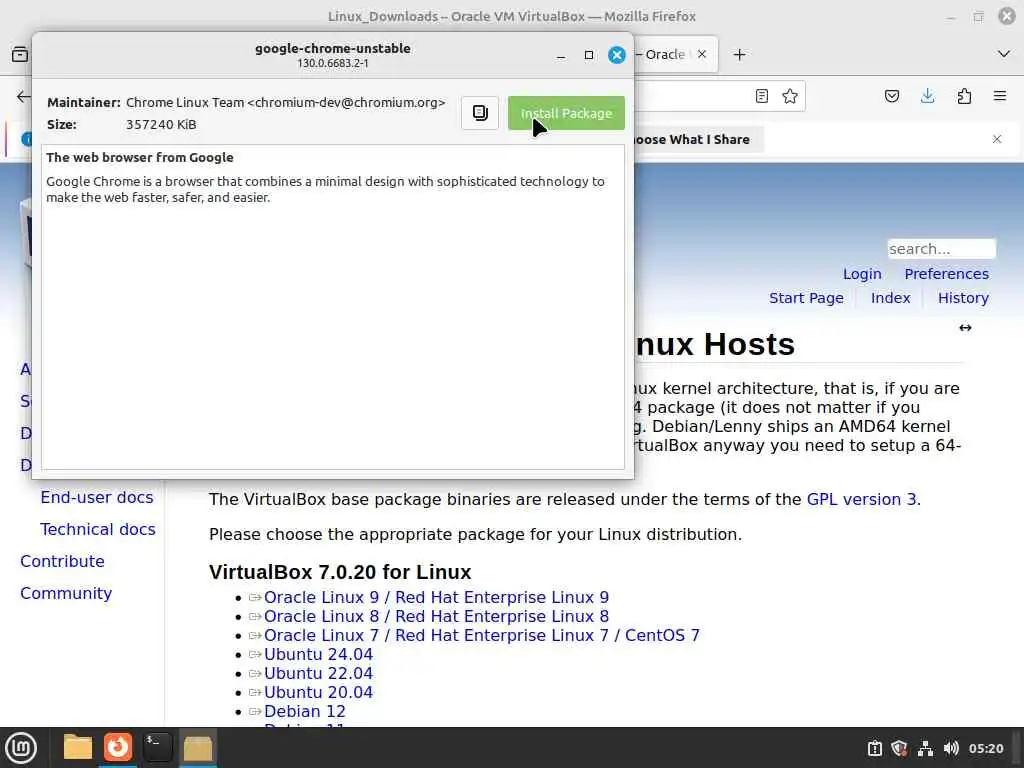Expand the list all tabs chevron
1024x768 pixels.
point(1004,54)
